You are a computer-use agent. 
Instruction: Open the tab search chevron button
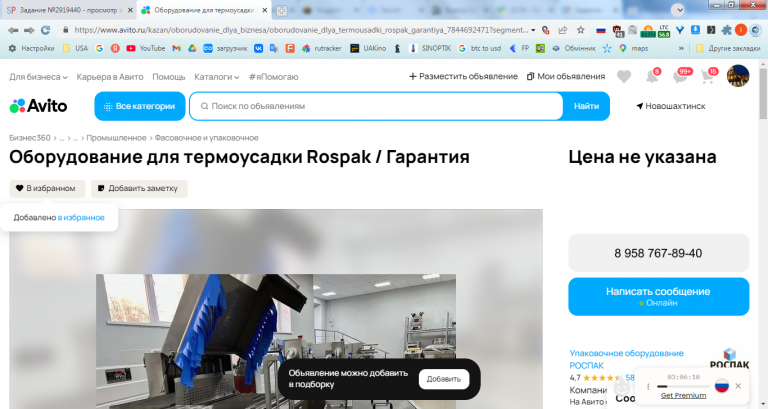click(677, 10)
